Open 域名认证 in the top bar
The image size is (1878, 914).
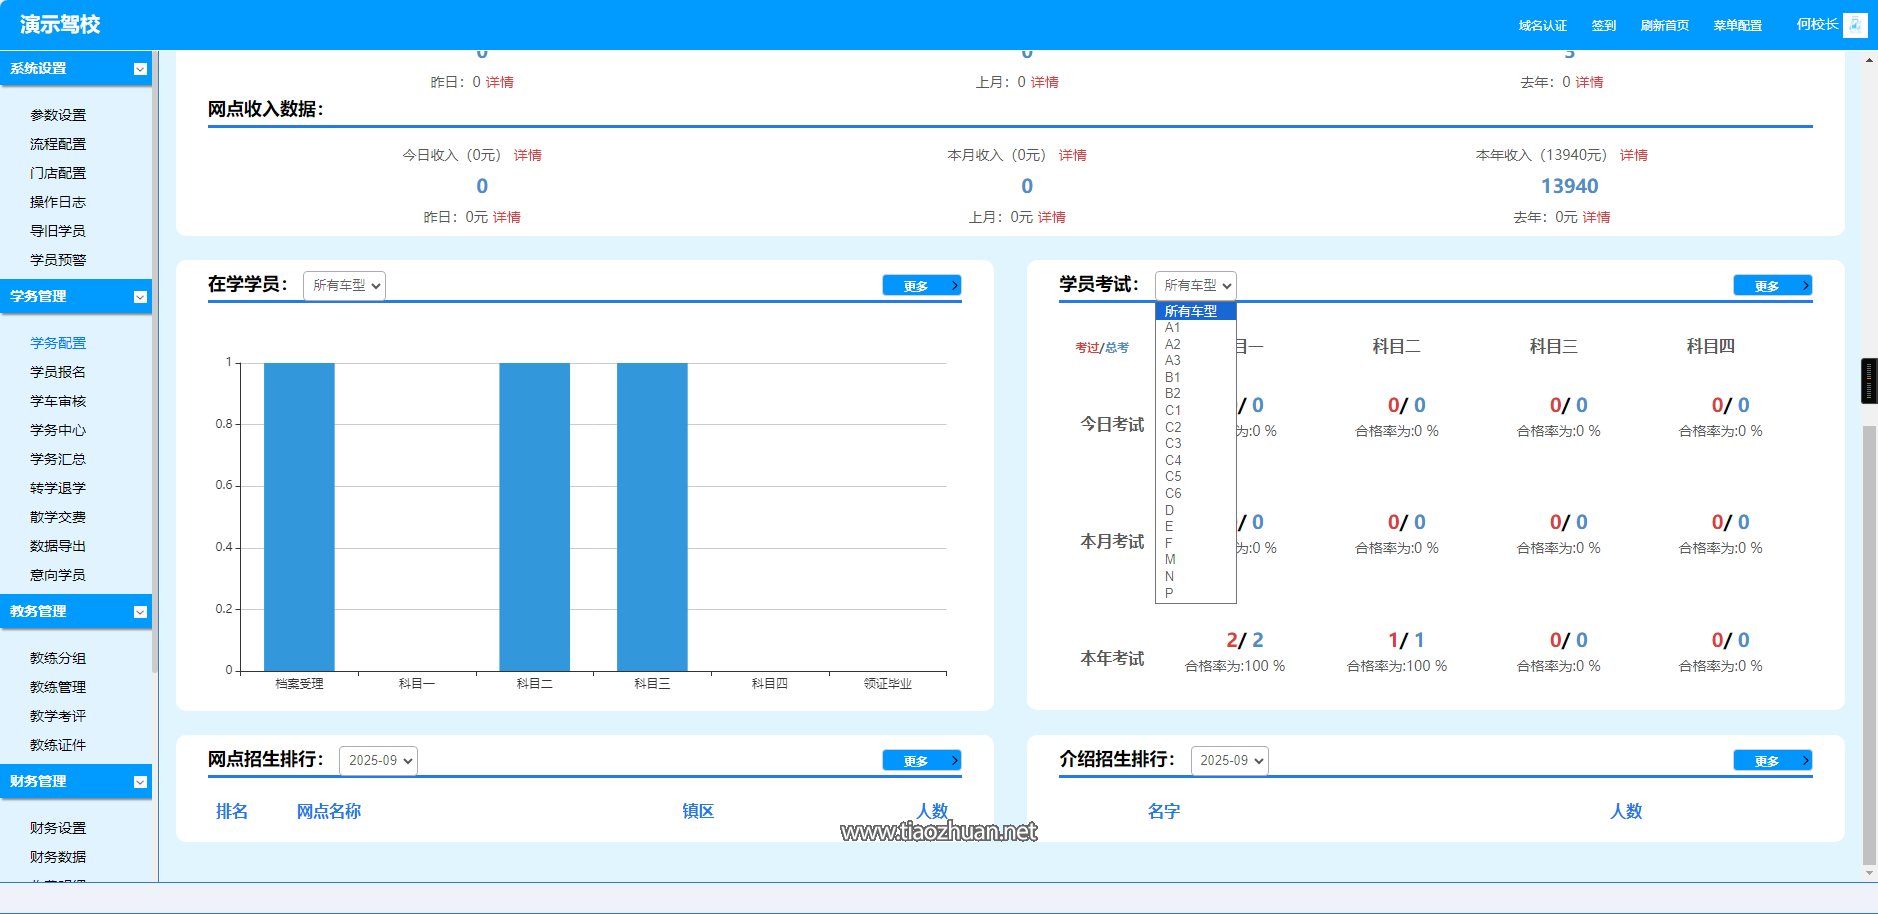[x=1543, y=26]
